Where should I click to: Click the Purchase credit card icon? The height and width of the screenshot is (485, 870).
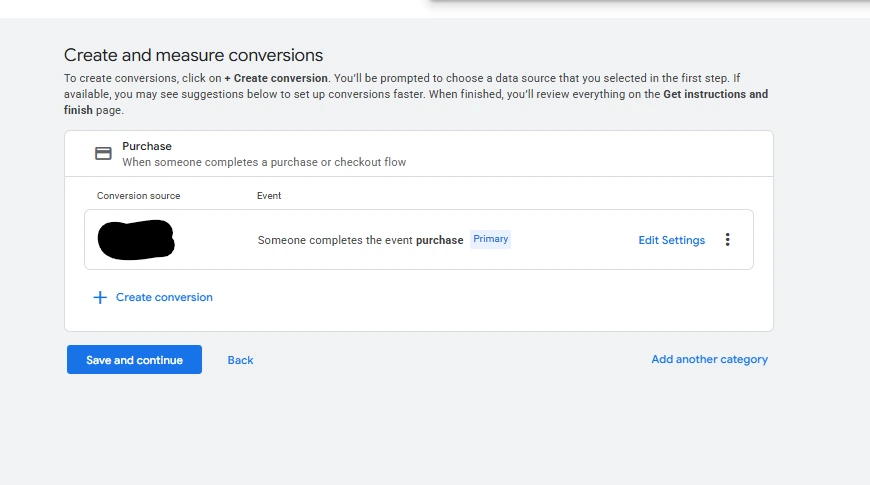[x=103, y=153]
